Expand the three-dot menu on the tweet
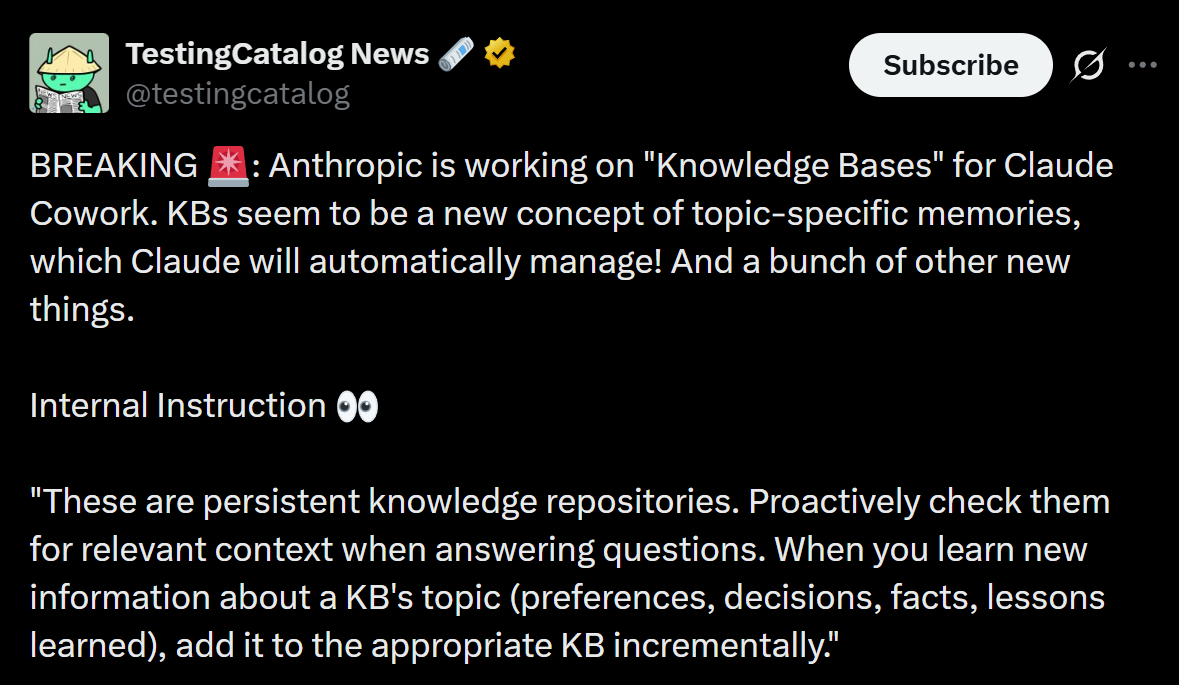Screen dimensions: 1179x685 point(1142,64)
